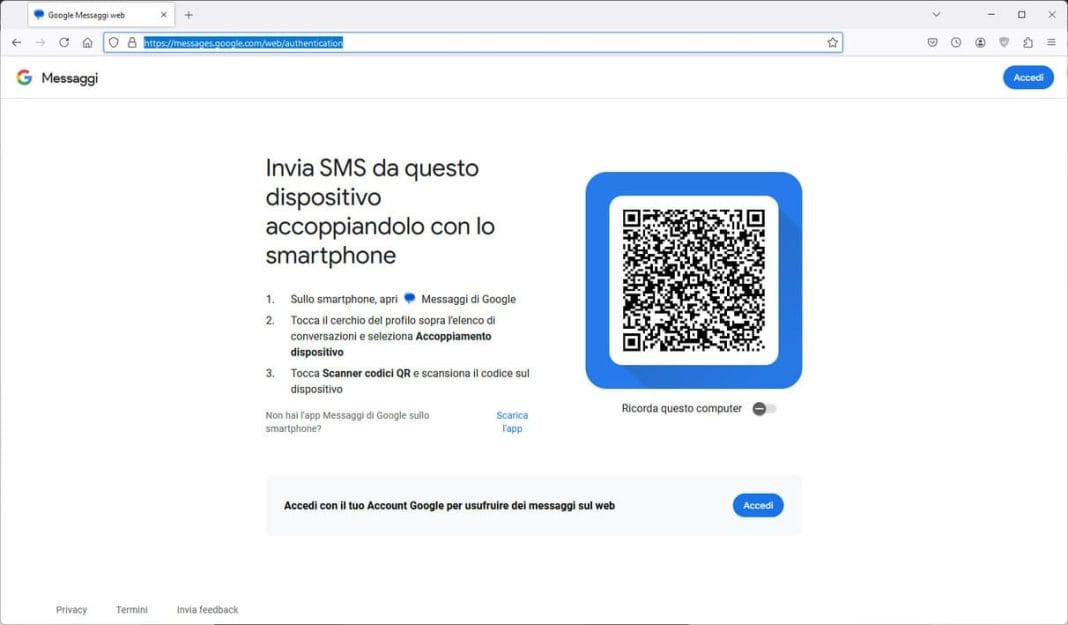Open the extensions puzzle icon

pyautogui.click(x=1028, y=42)
